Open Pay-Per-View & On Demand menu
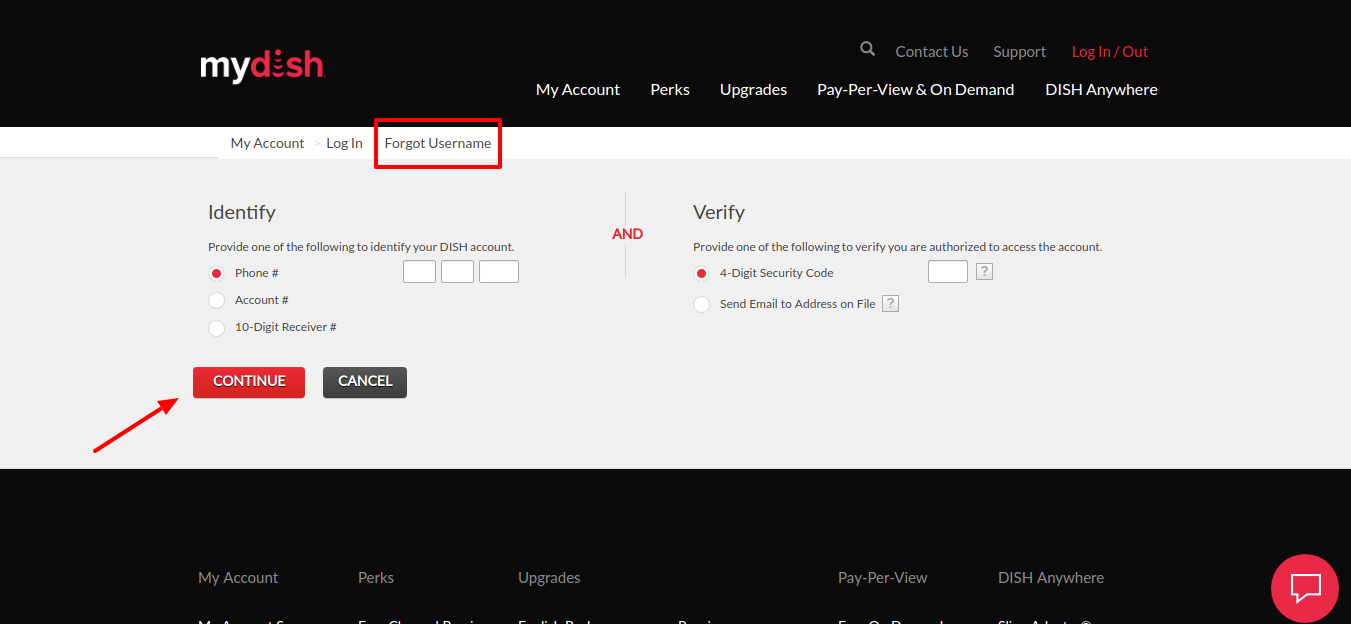Image resolution: width=1351 pixels, height=624 pixels. pos(915,89)
